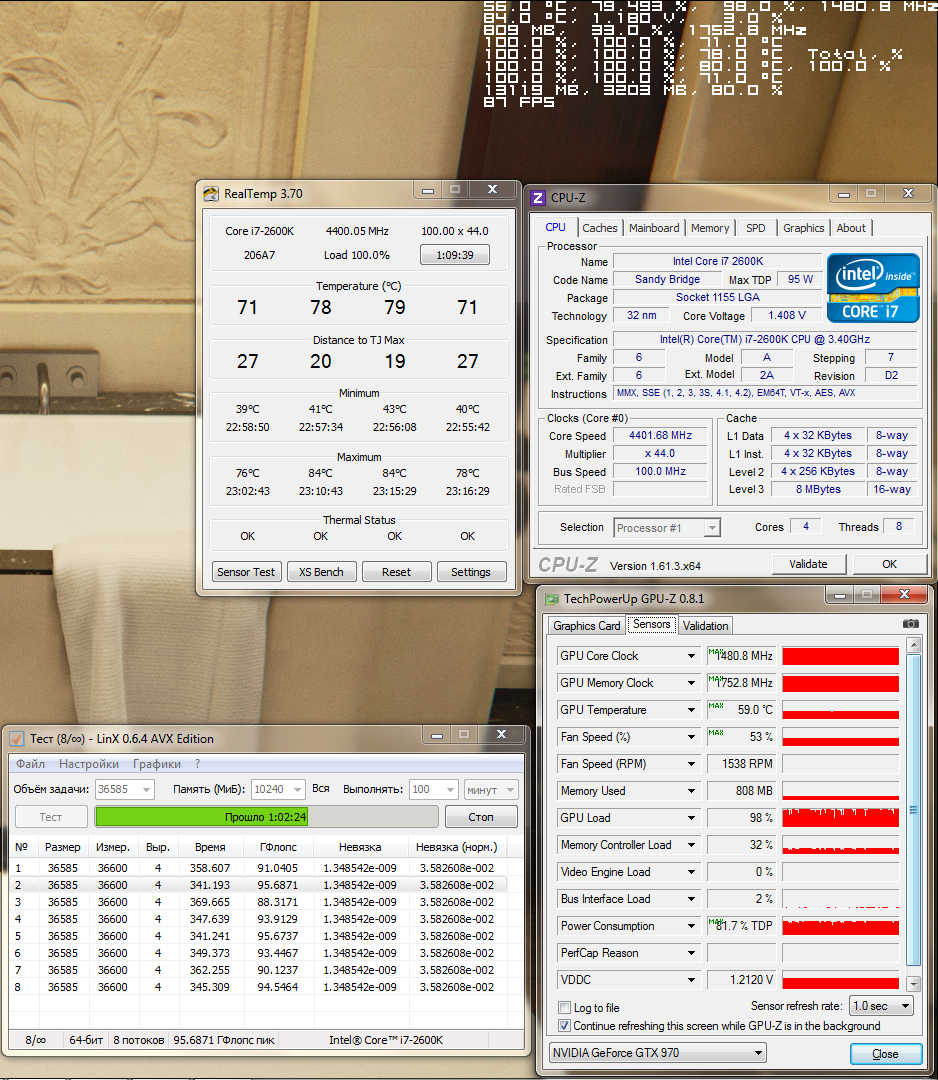938x1080 pixels.
Task: Open LinX Файл menu
Action: point(30,764)
